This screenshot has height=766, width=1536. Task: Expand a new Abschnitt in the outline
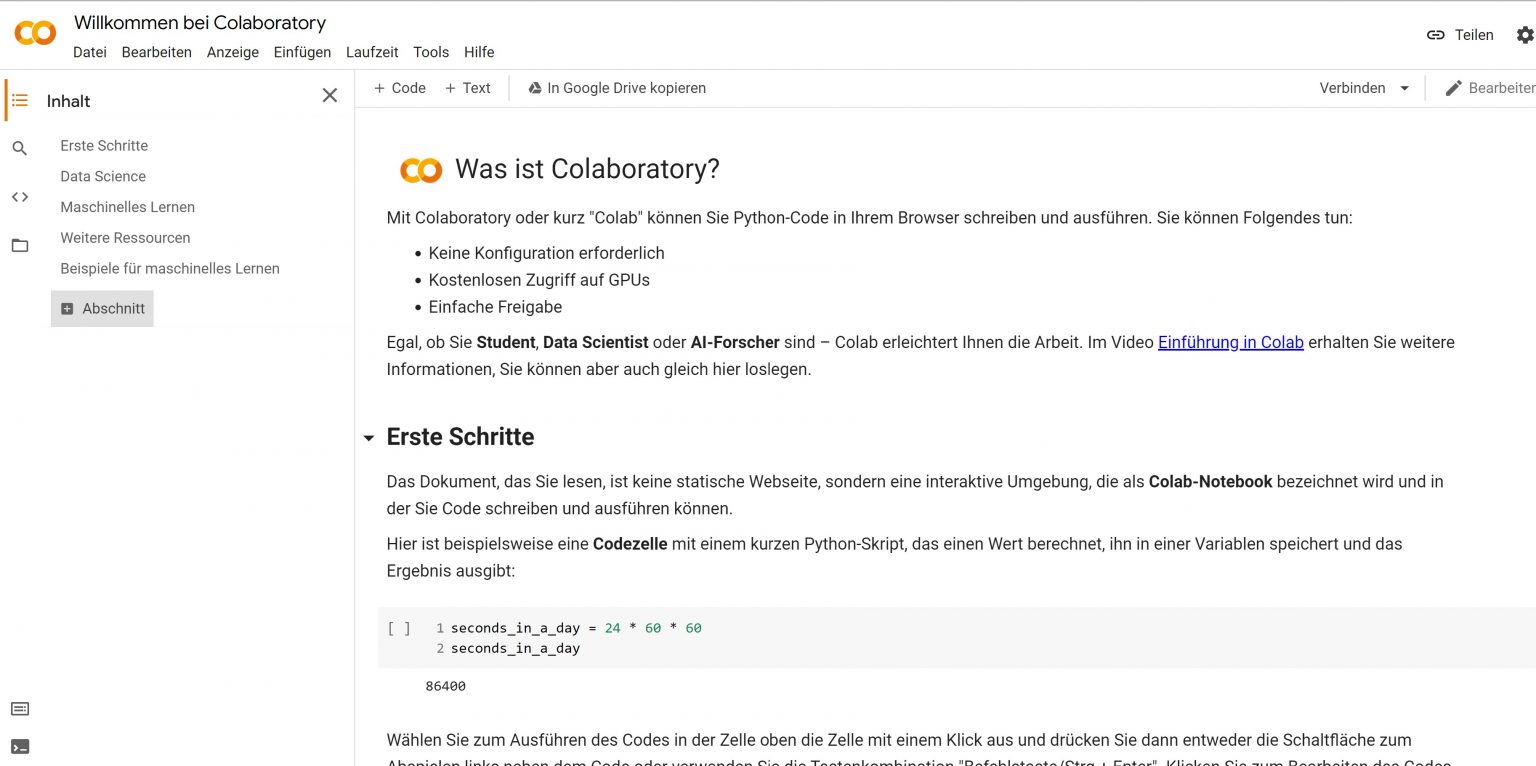click(102, 308)
